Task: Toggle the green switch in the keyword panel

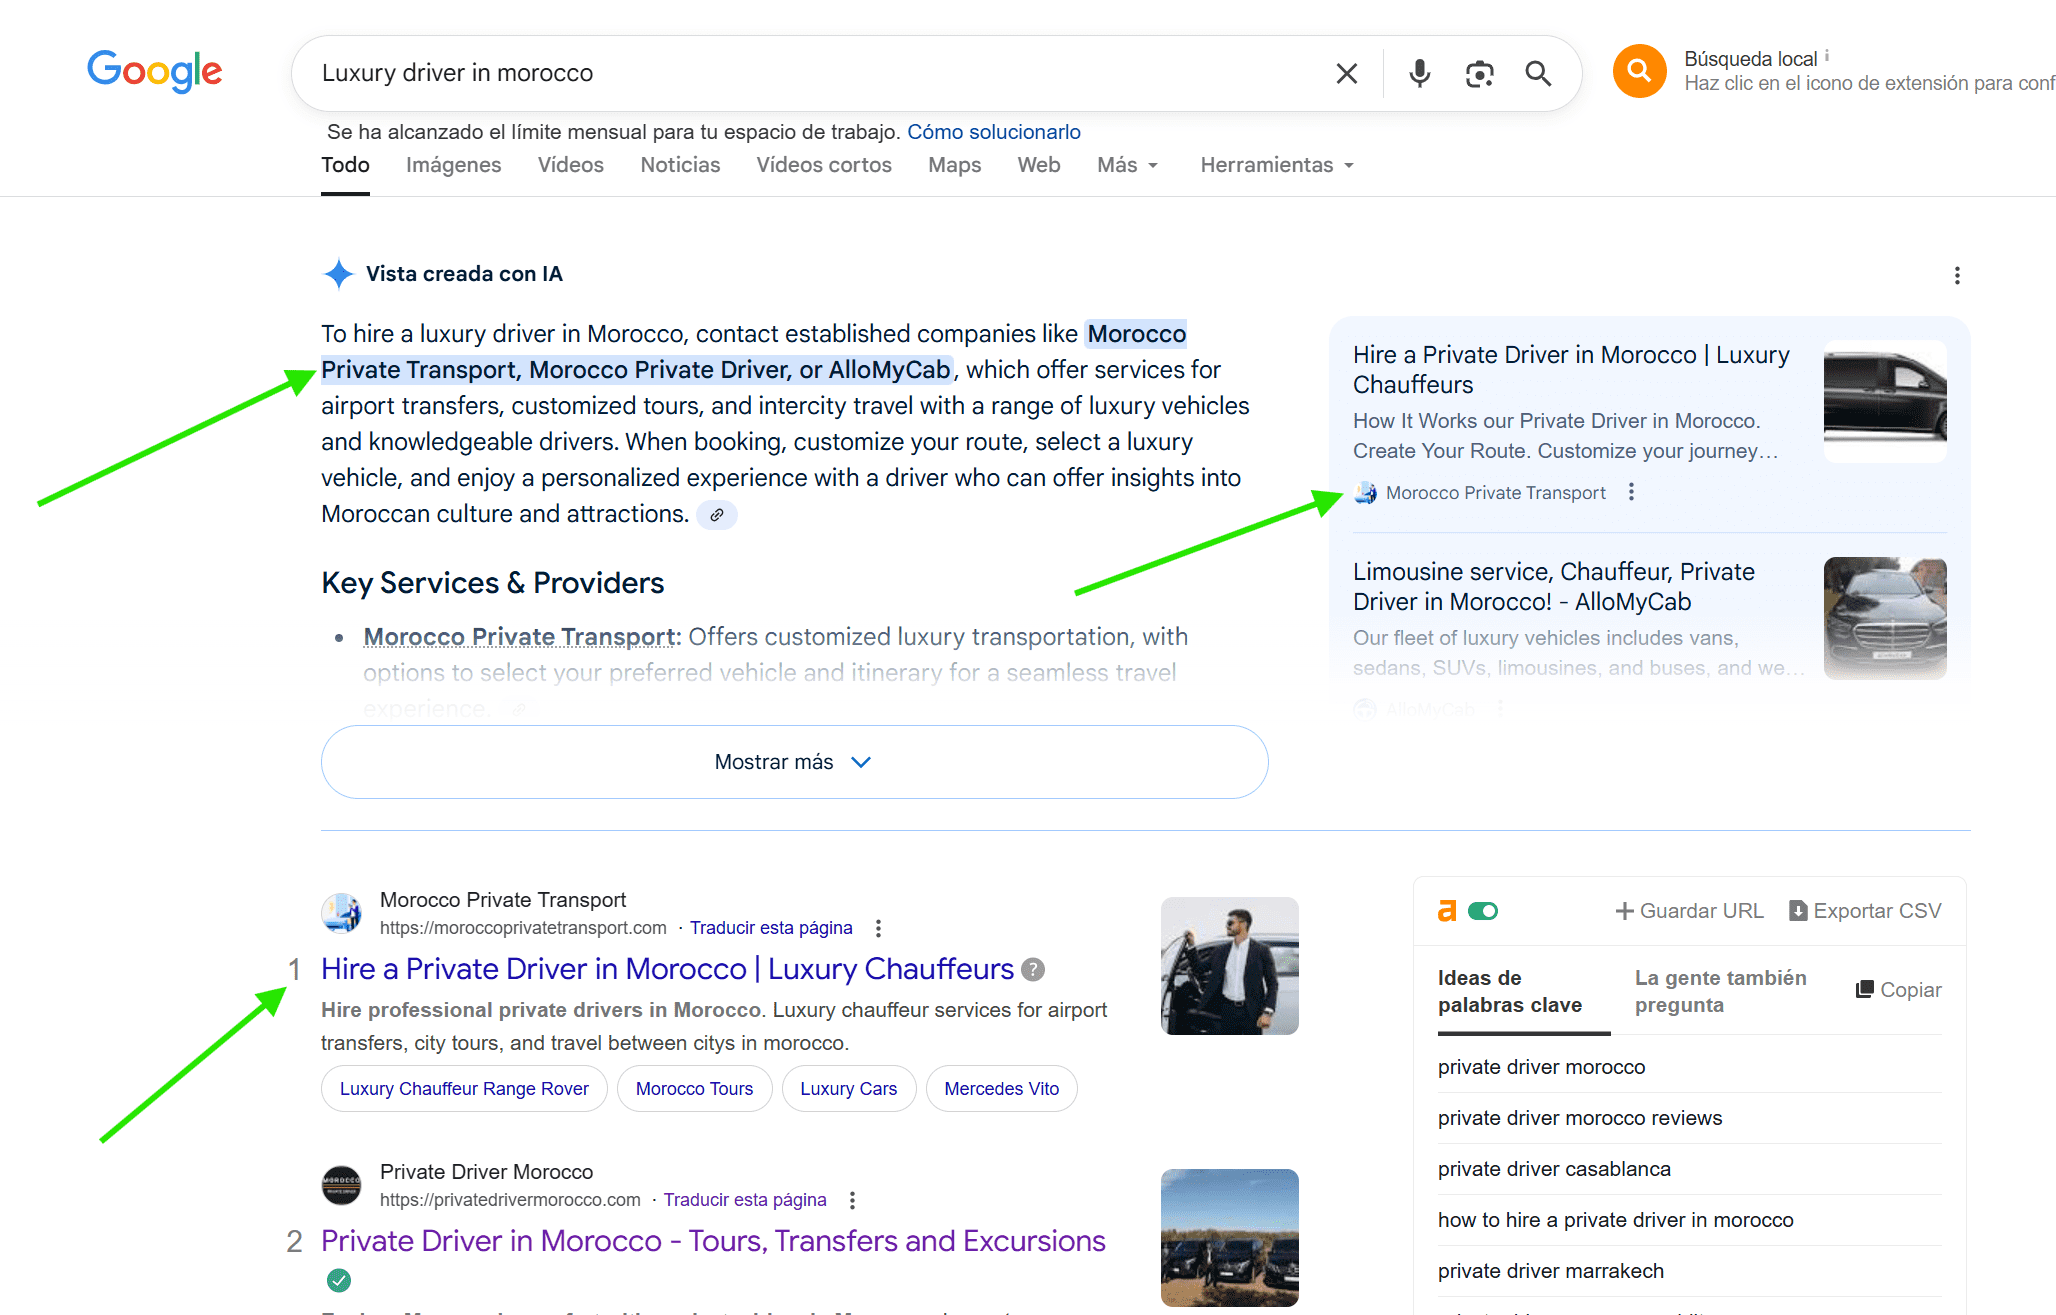Action: [1483, 911]
